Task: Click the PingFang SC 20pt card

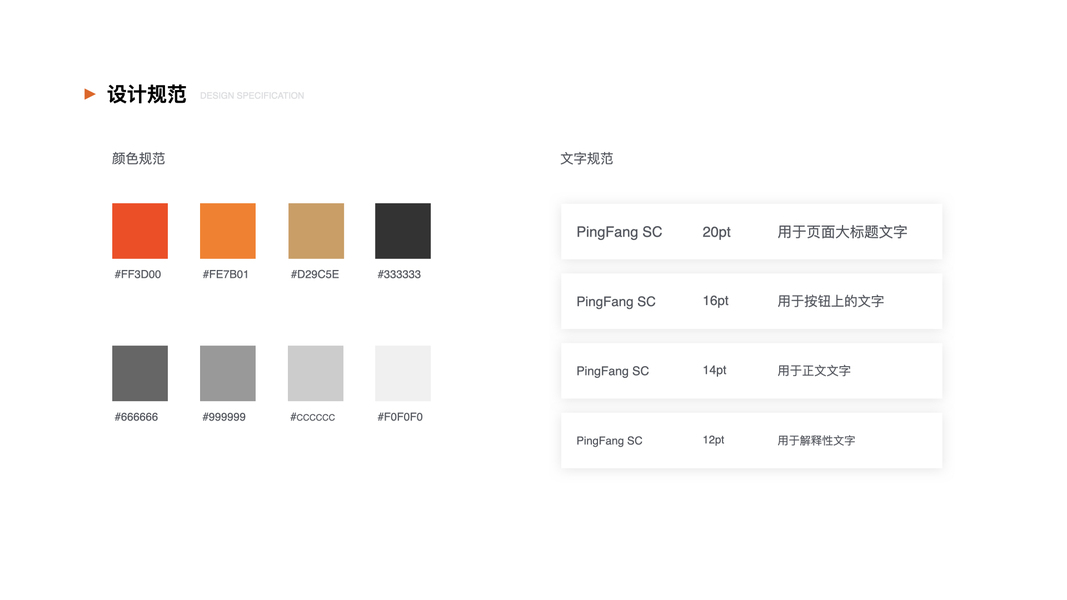Action: pyautogui.click(x=751, y=232)
